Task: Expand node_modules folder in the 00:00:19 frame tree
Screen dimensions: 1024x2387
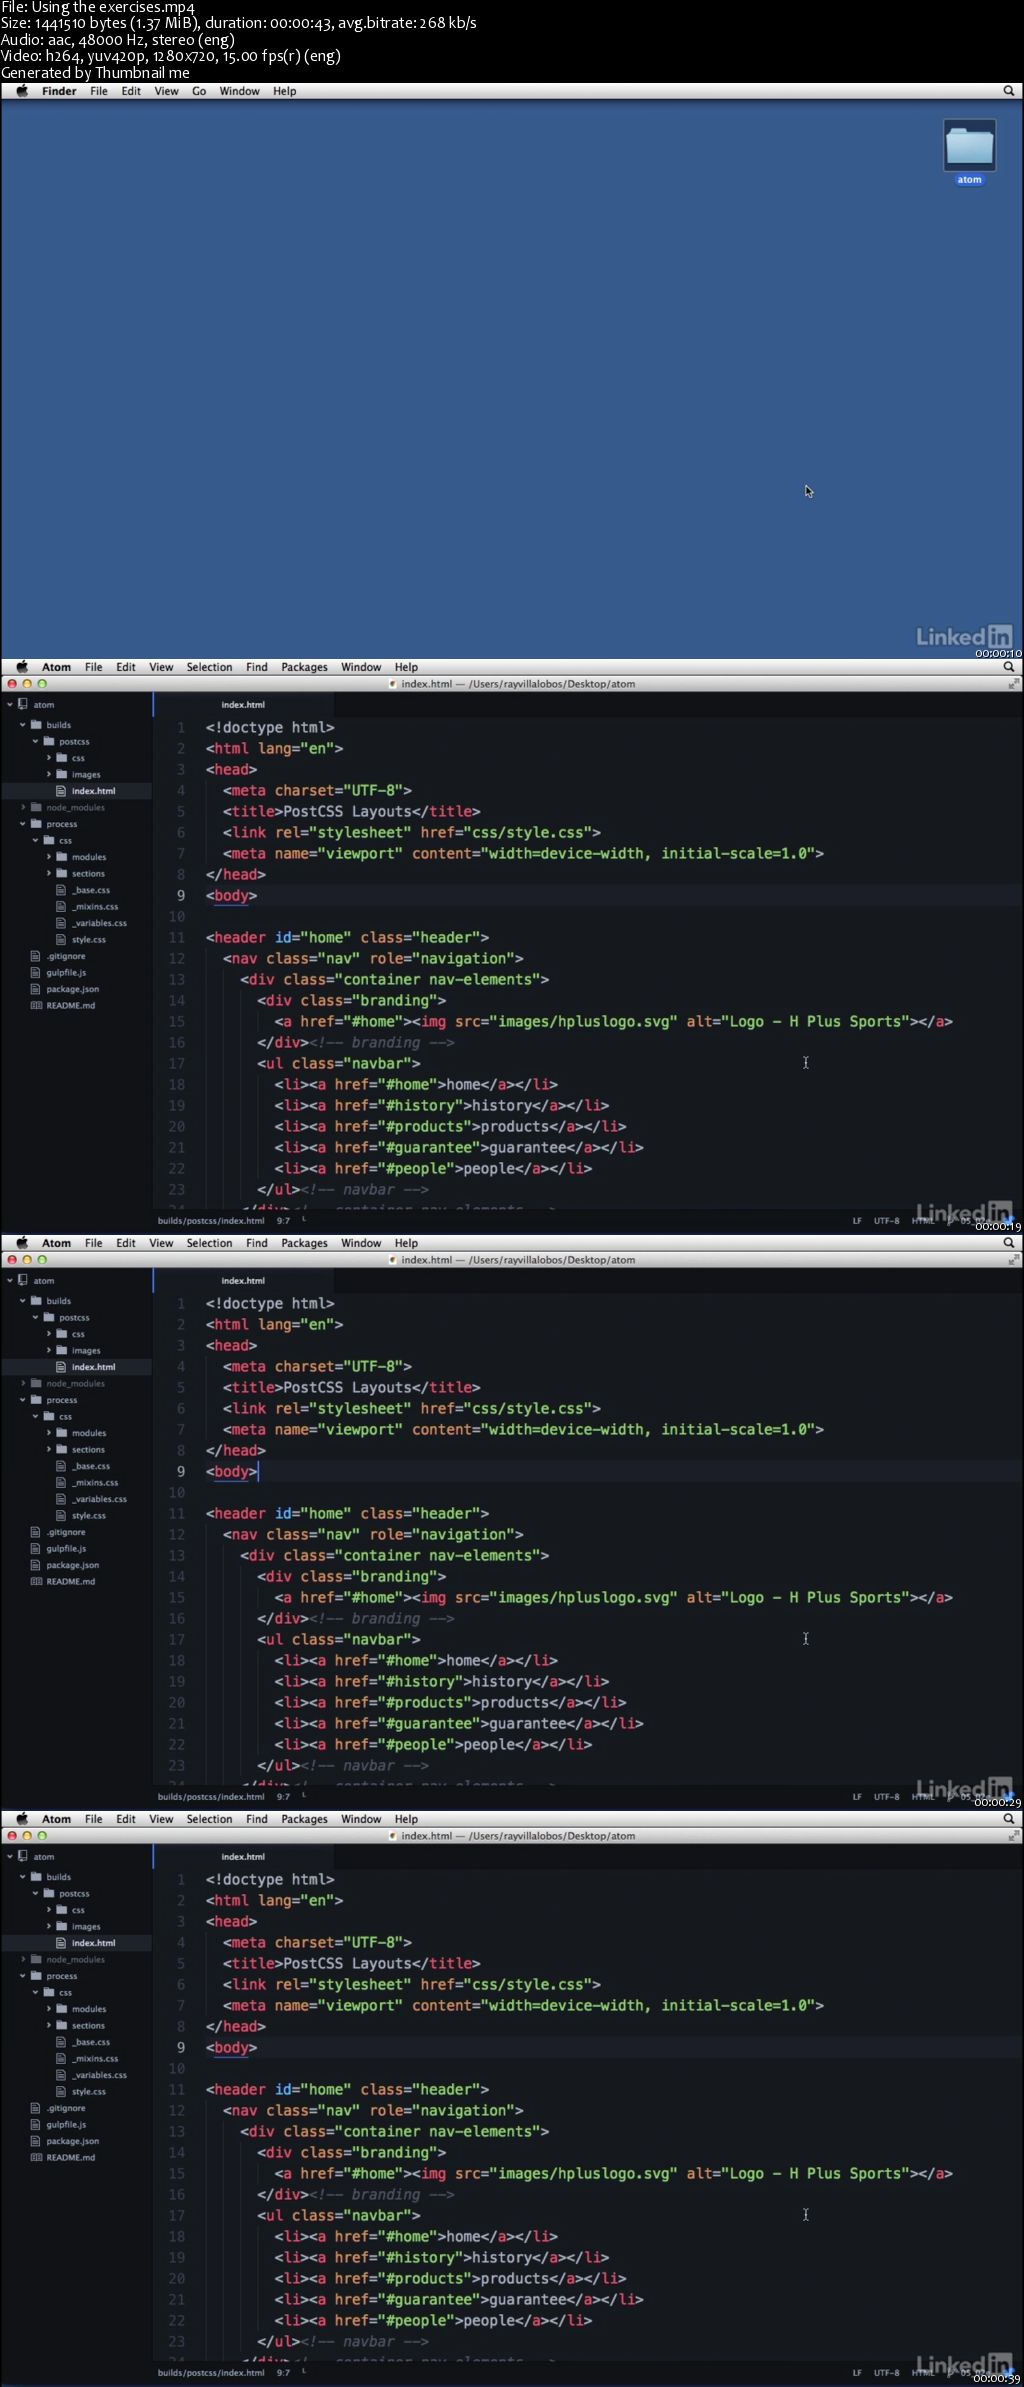Action: click(23, 808)
